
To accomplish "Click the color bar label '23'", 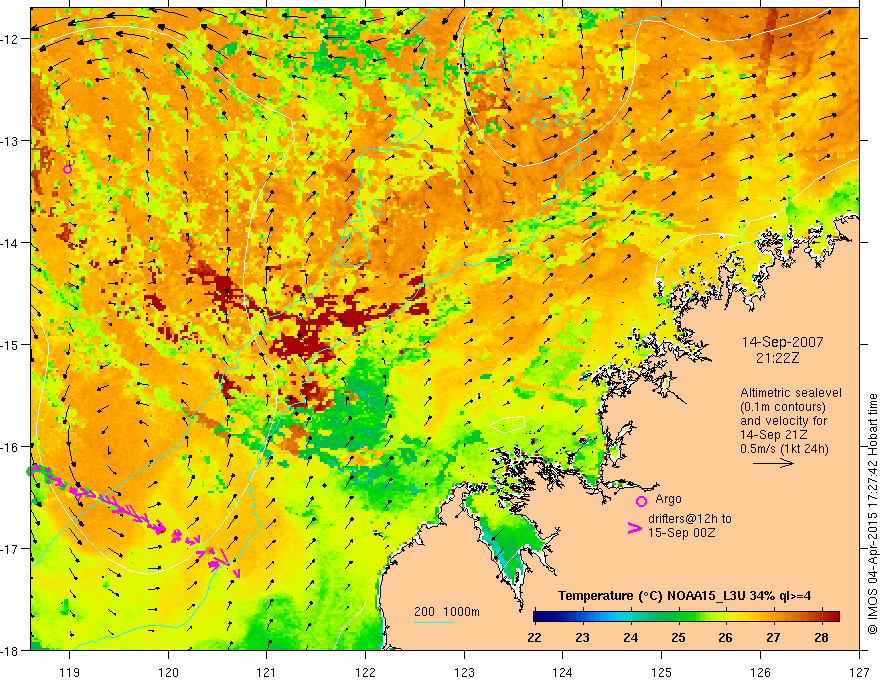I will pos(583,637).
